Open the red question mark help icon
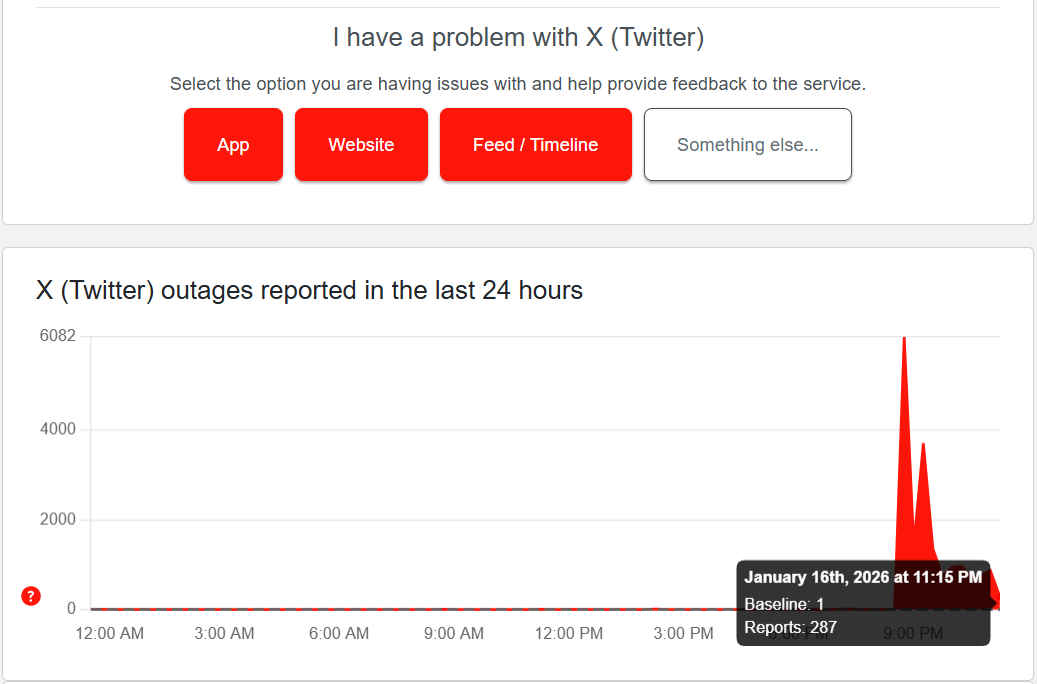This screenshot has height=684, width=1037. click(31, 597)
